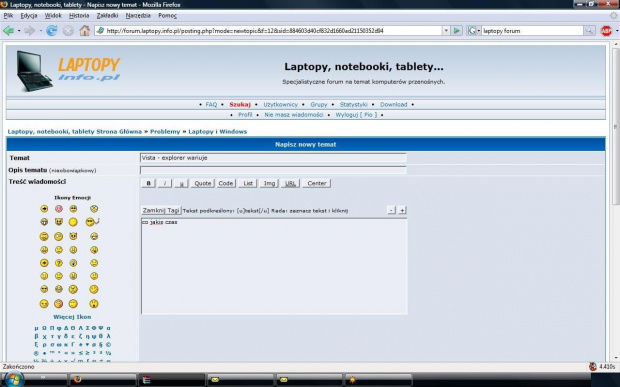Click the green back arrow icon
The image size is (620, 387).
[x=8, y=30]
